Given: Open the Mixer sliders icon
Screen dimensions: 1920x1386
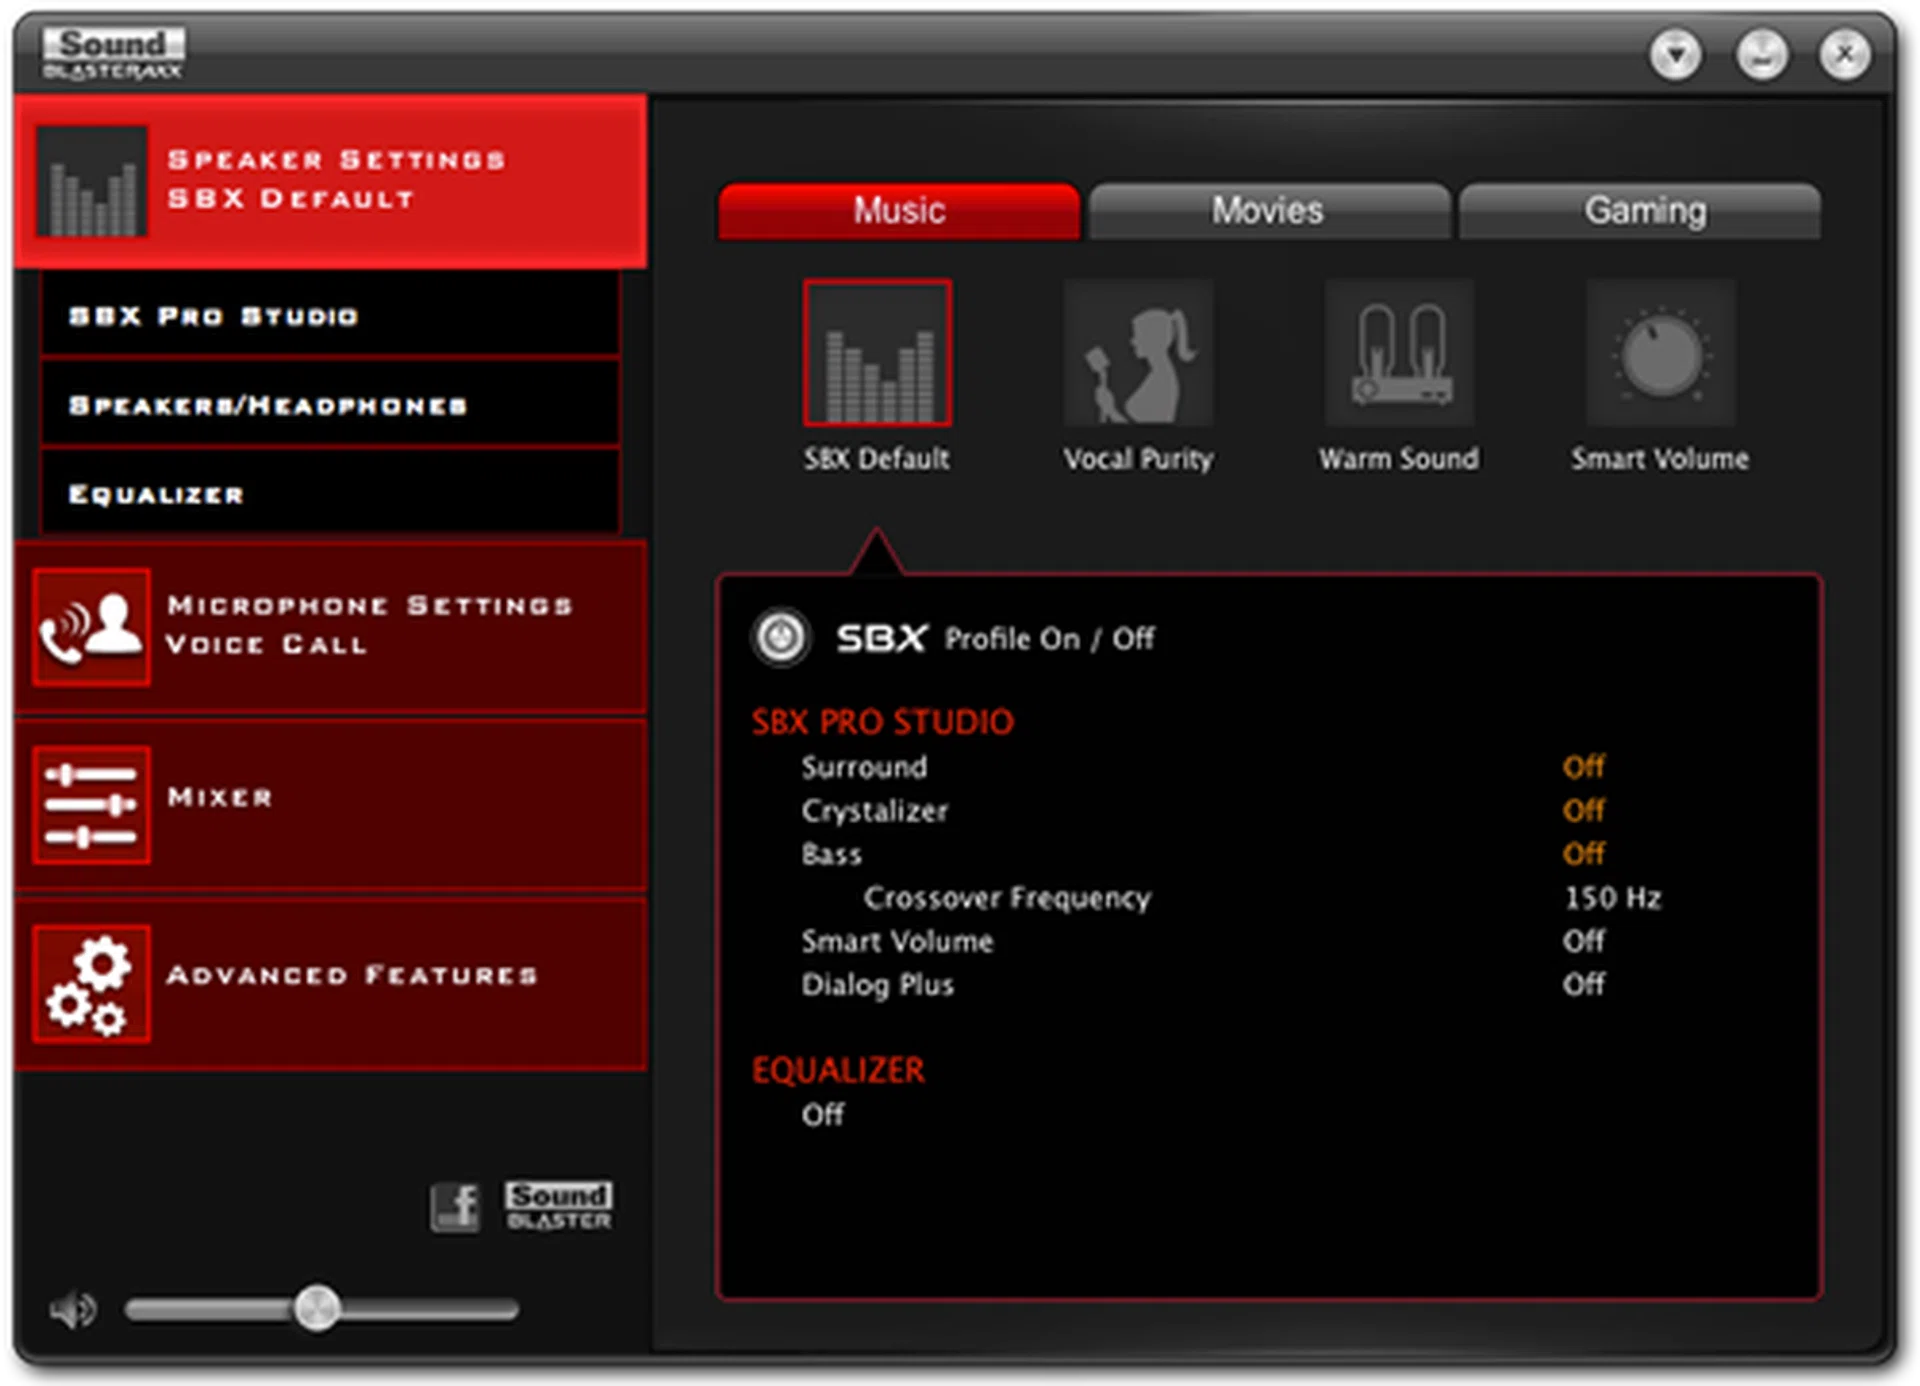Looking at the screenshot, I should pyautogui.click(x=91, y=804).
